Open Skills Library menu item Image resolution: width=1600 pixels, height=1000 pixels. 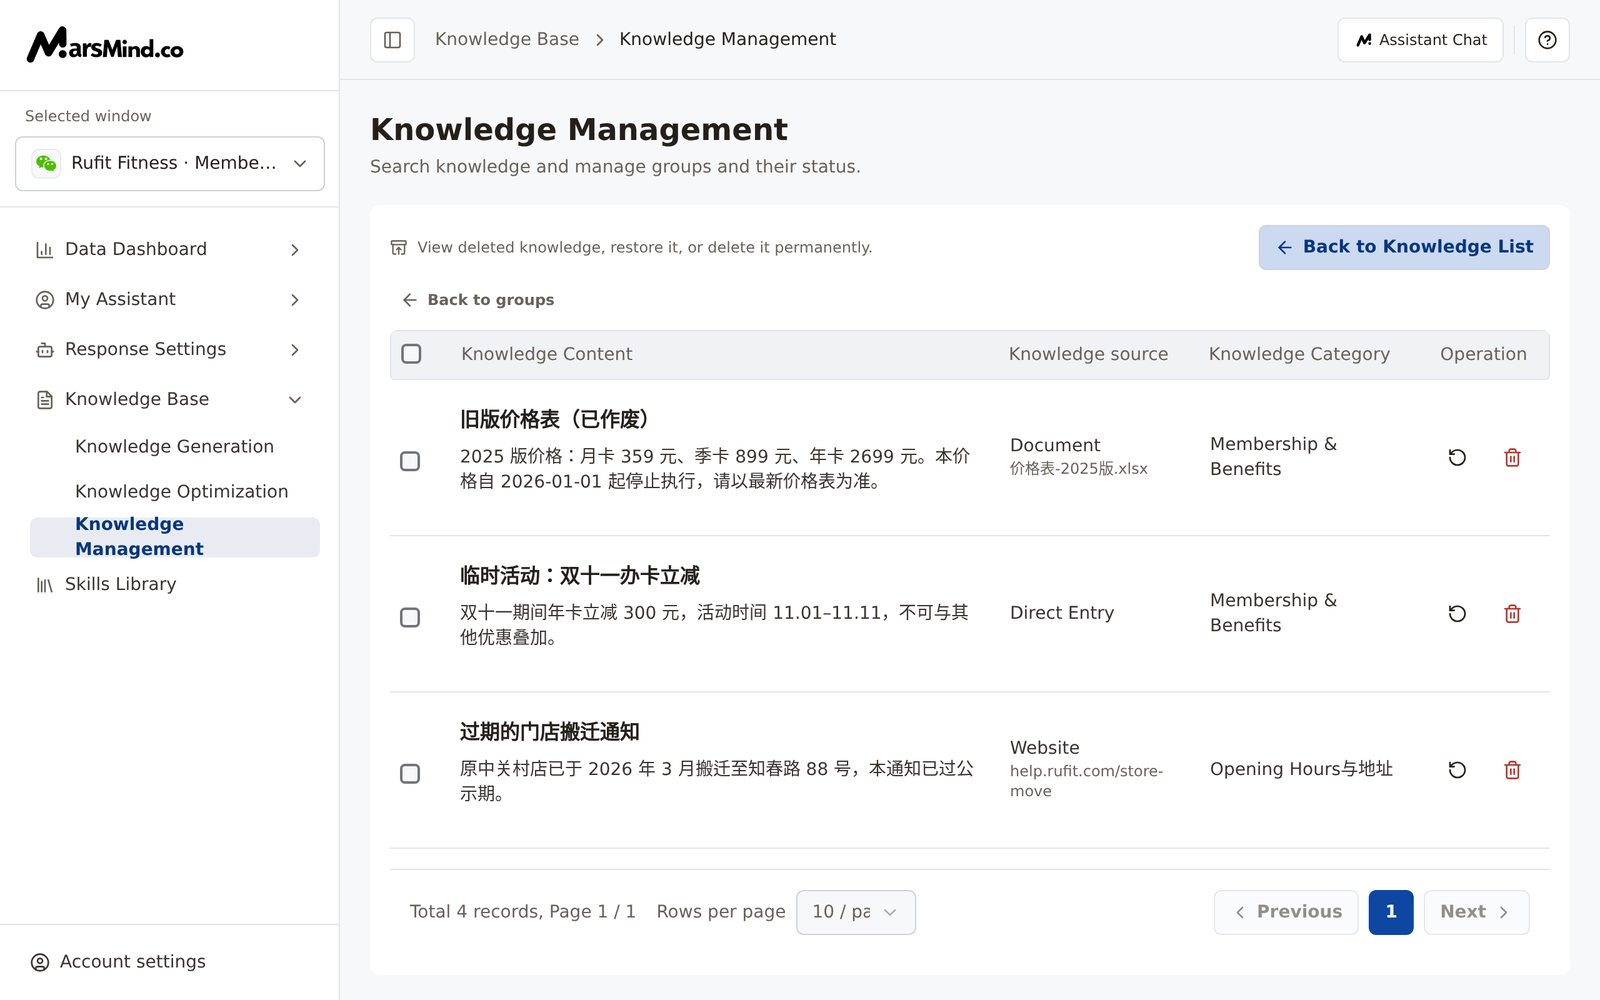coord(120,584)
